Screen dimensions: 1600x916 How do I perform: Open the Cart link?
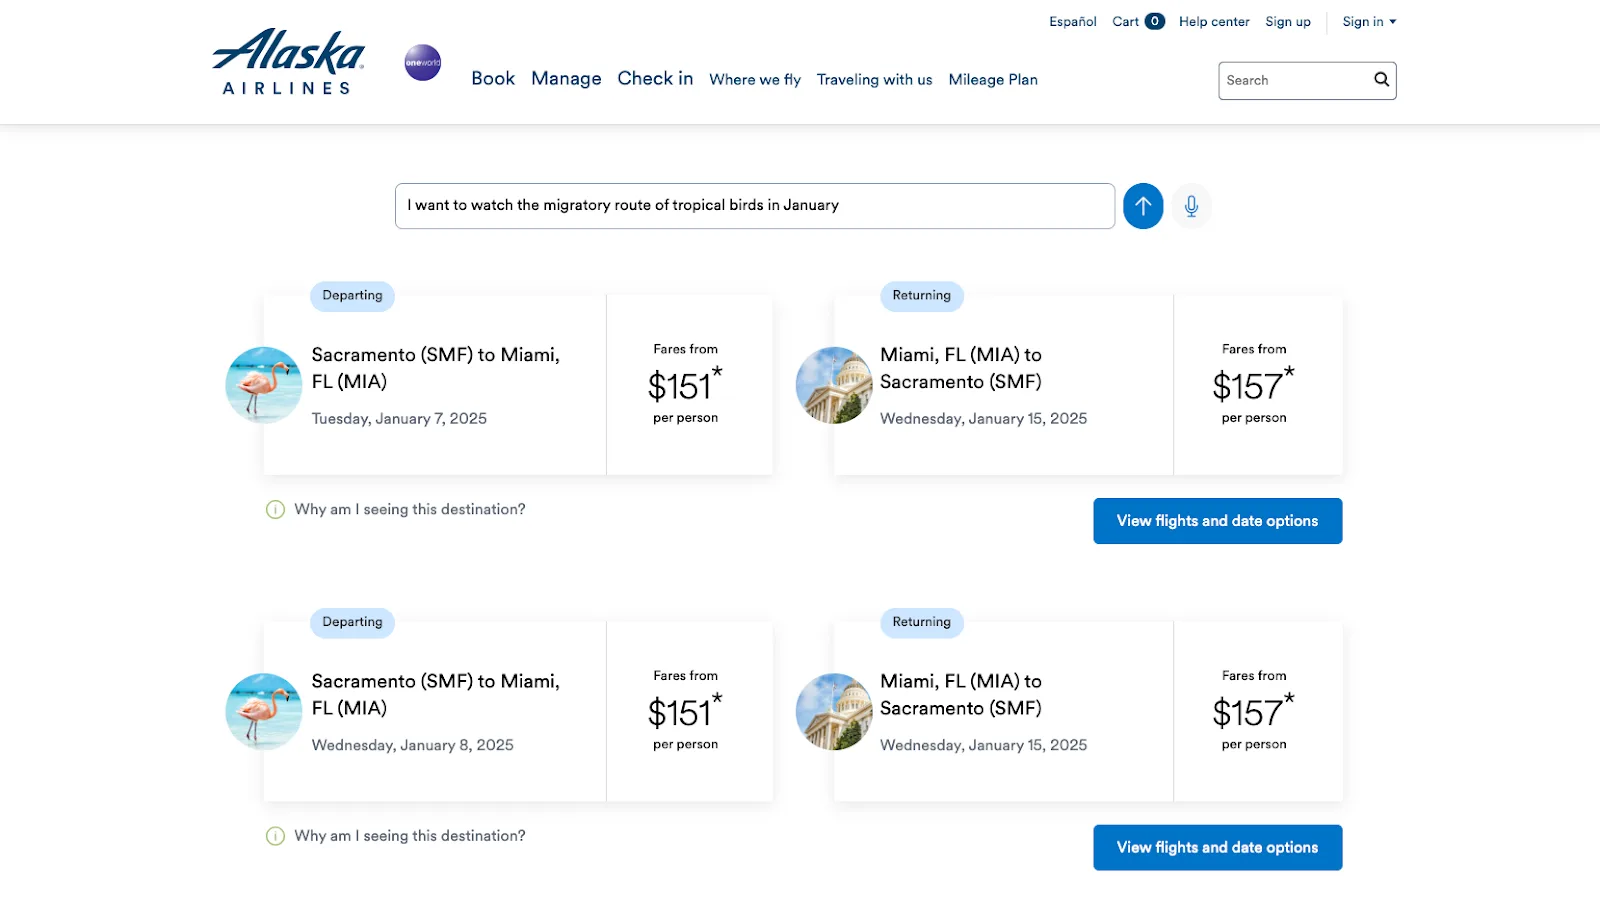tap(1126, 22)
